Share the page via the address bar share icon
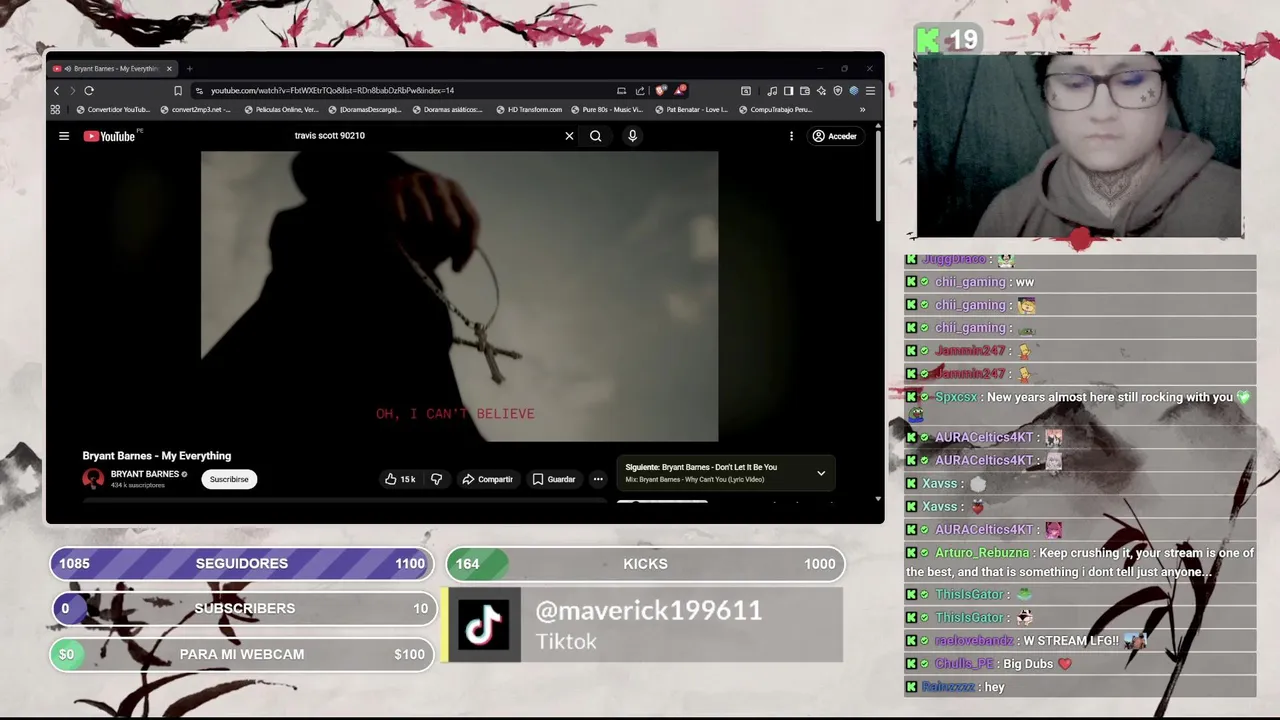Viewport: 1280px width, 720px height. point(640,90)
